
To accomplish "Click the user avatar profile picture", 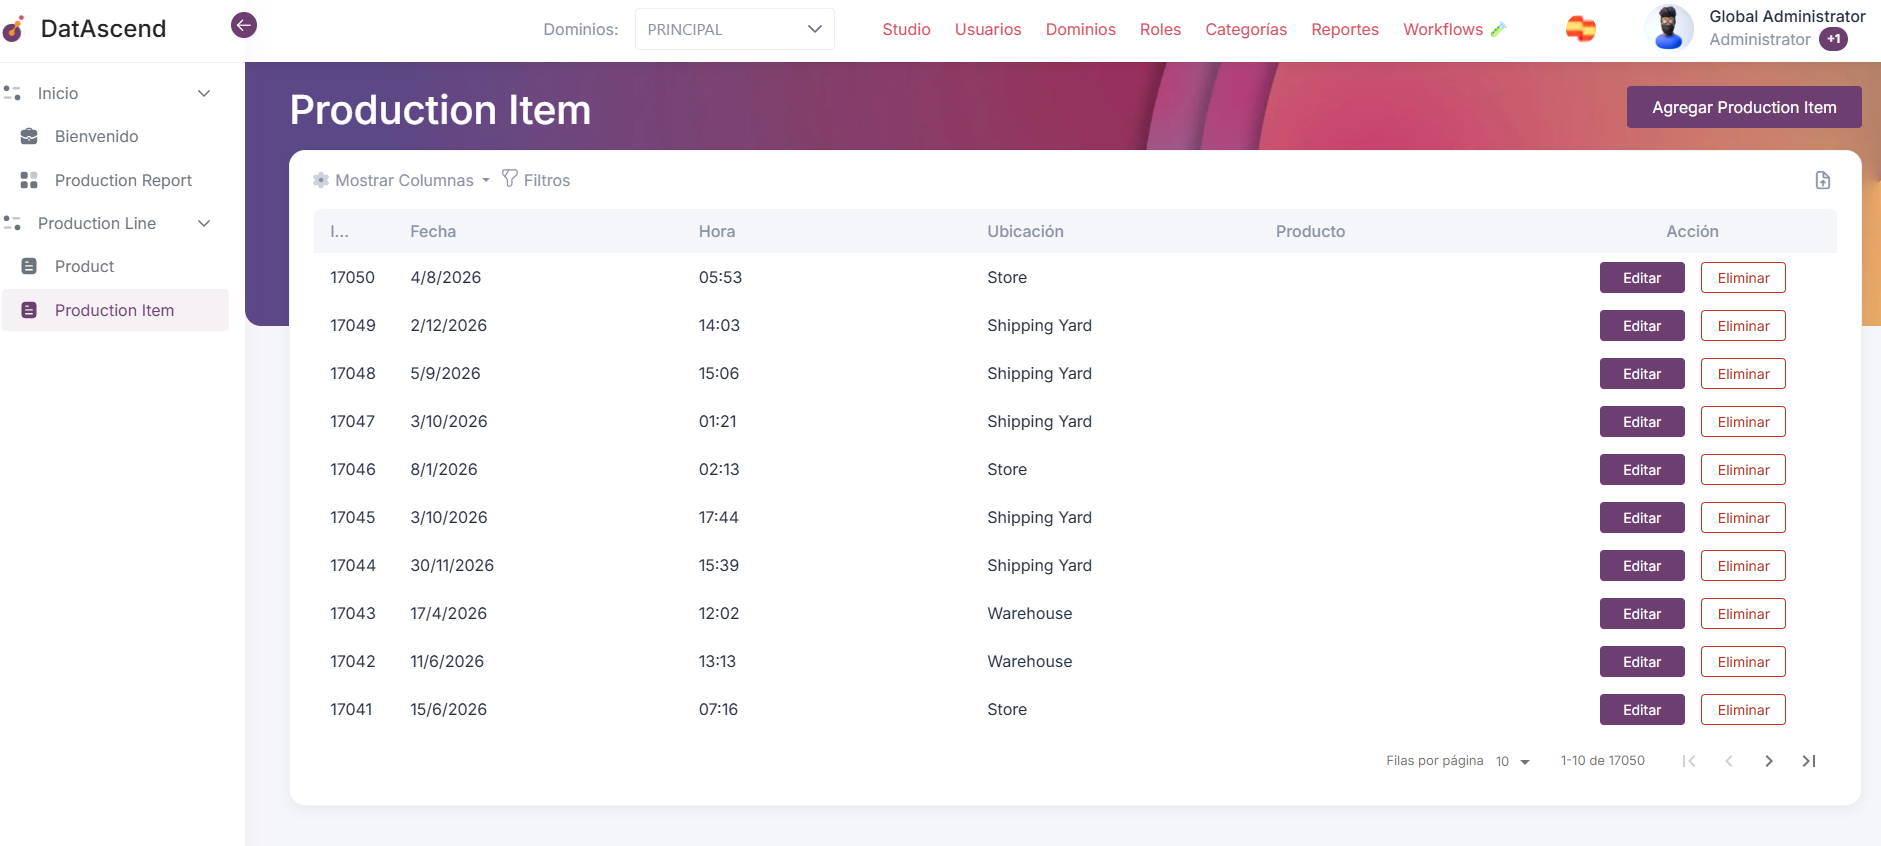I will tap(1668, 28).
